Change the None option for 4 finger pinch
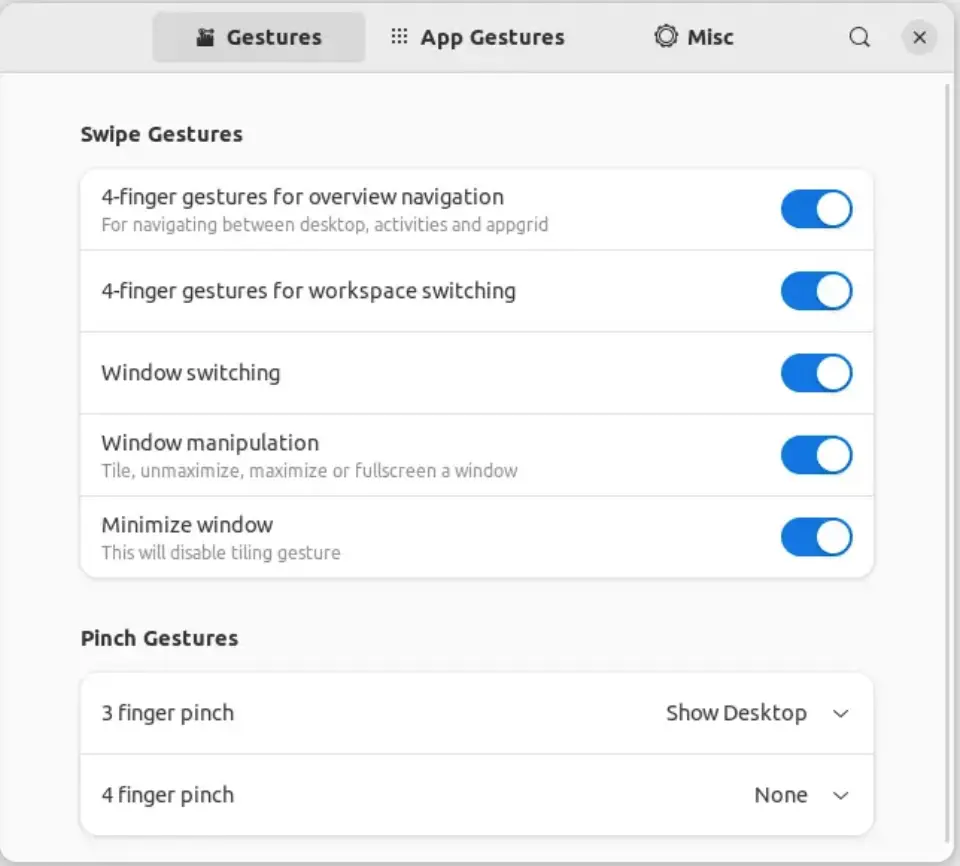This screenshot has width=960, height=866. (x=781, y=795)
